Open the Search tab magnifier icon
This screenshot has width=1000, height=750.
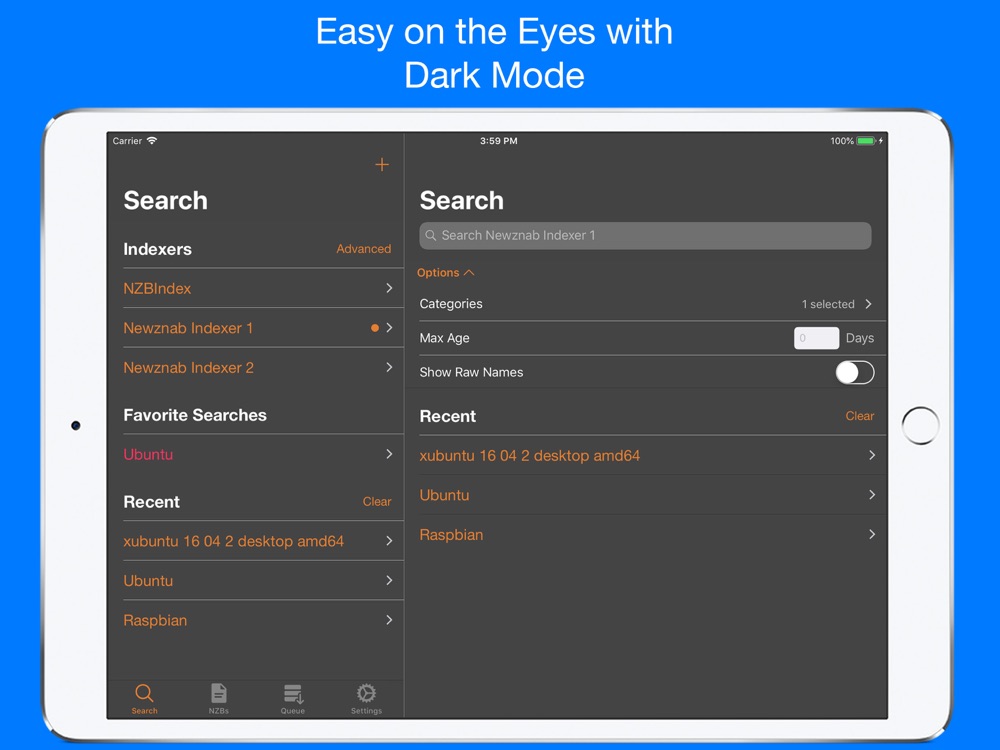tap(144, 694)
